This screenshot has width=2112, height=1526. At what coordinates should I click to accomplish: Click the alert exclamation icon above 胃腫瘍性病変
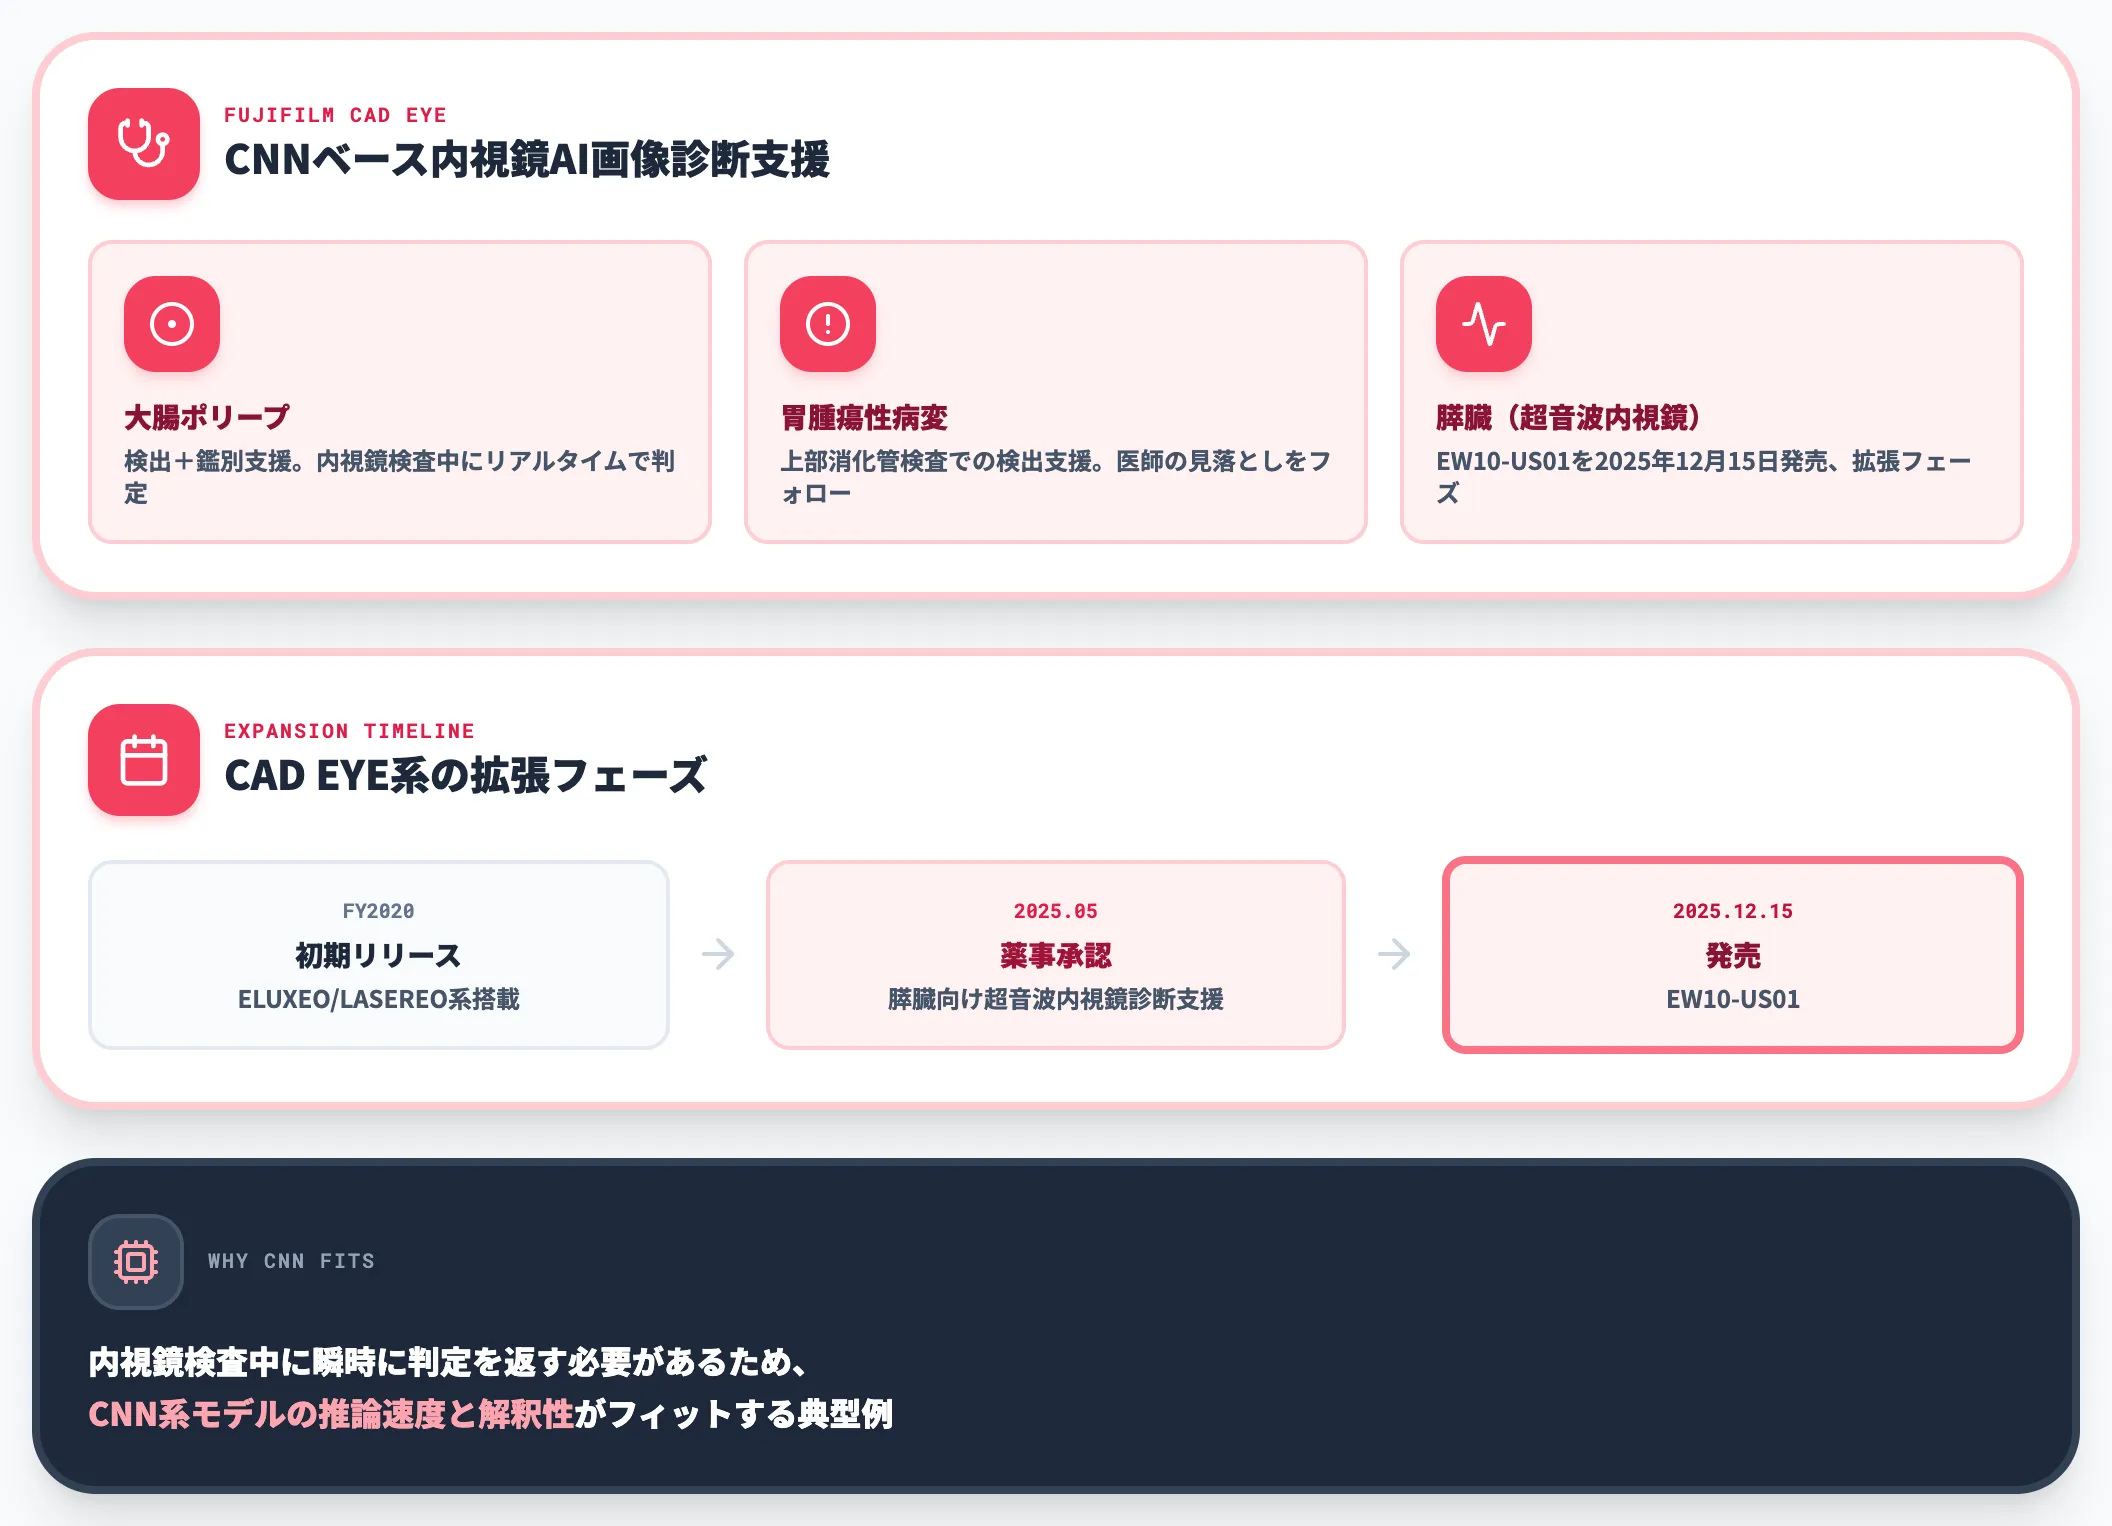pyautogui.click(x=828, y=324)
